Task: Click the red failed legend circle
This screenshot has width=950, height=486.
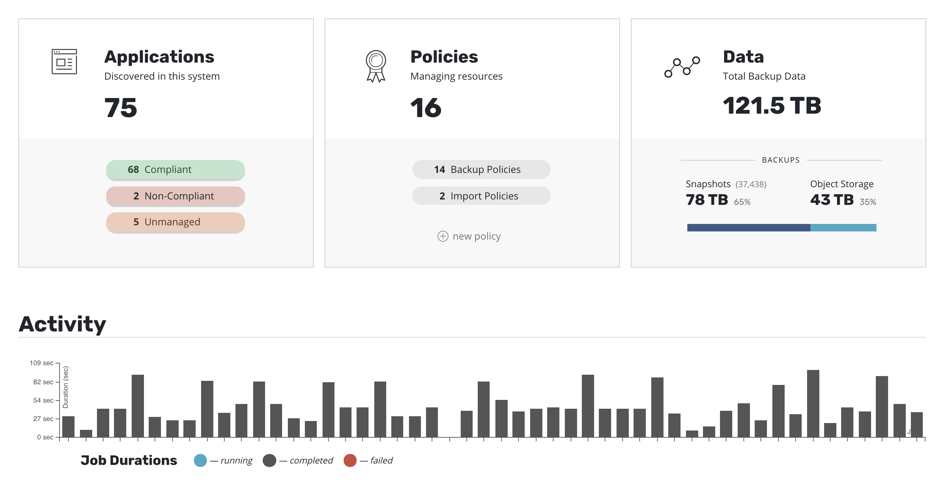Action: [350, 461]
